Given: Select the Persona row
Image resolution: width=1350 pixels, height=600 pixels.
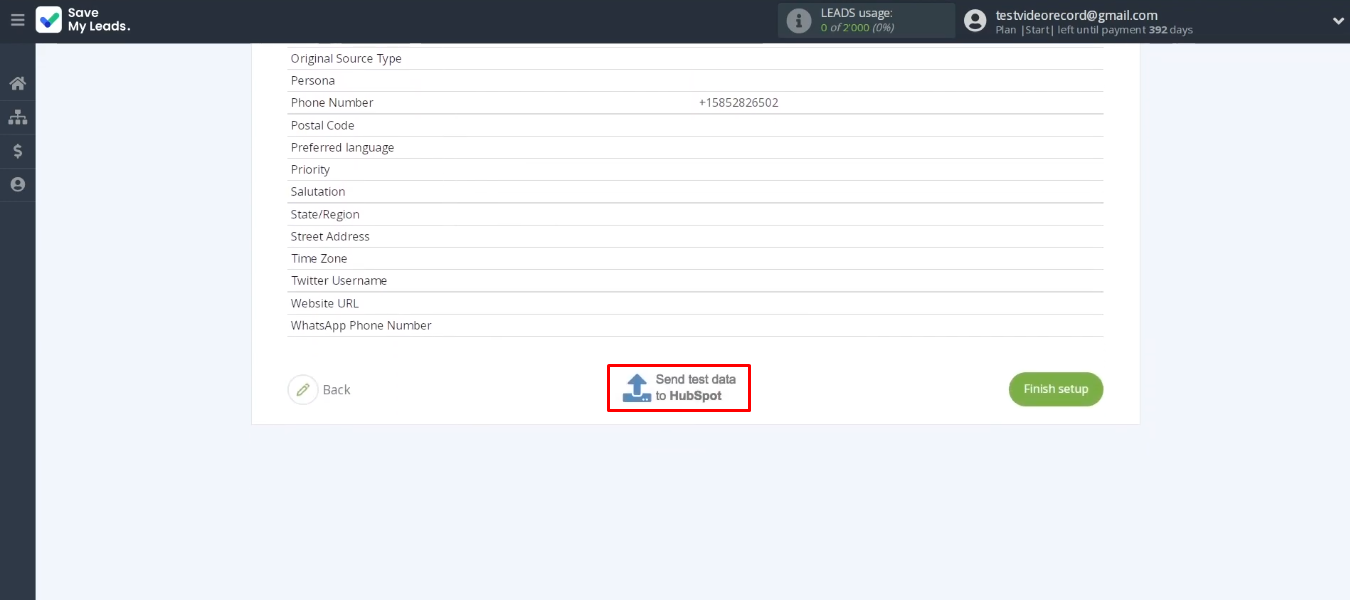Looking at the screenshot, I should (696, 80).
